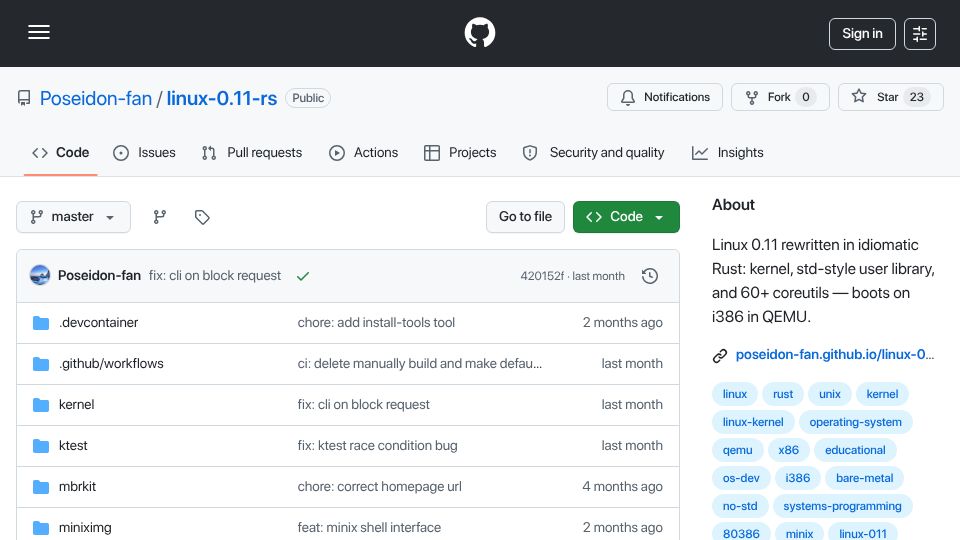The width and height of the screenshot is (960, 540).
Task: Select the 'linux-kernel' topic tag
Action: pyautogui.click(x=753, y=422)
